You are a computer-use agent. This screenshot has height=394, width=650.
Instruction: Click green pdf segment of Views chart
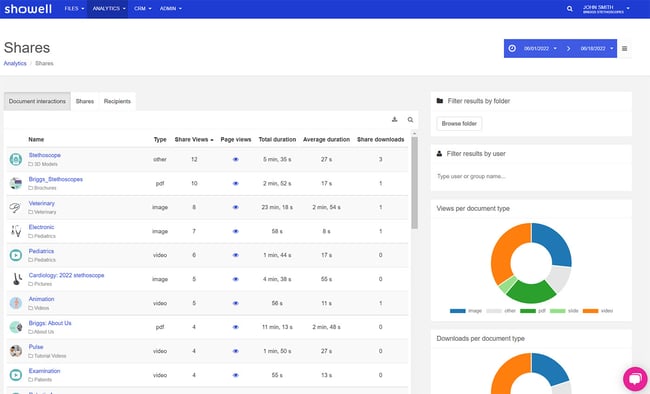[x=532, y=292]
